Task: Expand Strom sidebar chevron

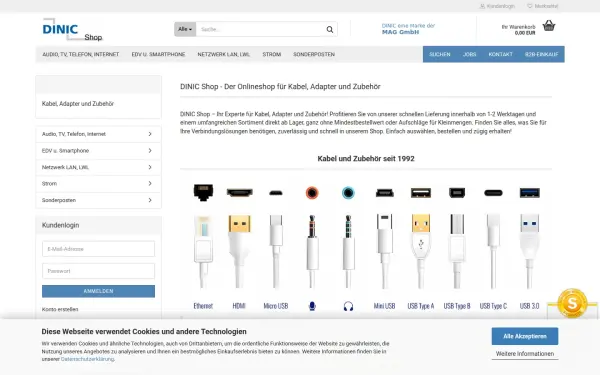Action: (x=150, y=183)
